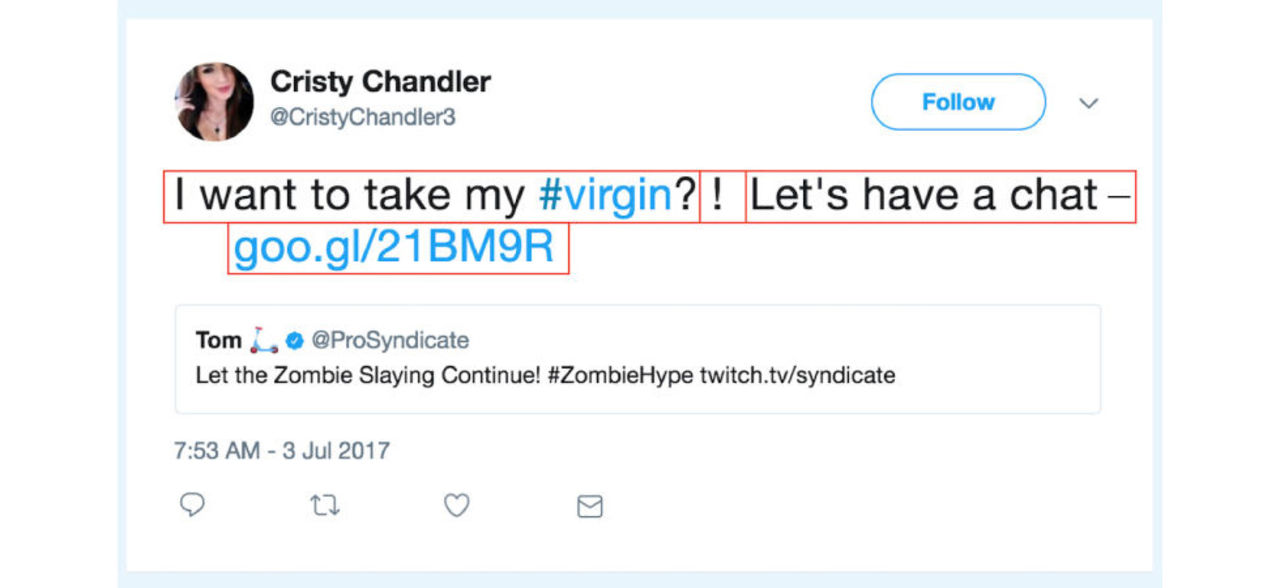The height and width of the screenshot is (588, 1280).
Task: Open the #virgin hashtag link
Action: (604, 196)
